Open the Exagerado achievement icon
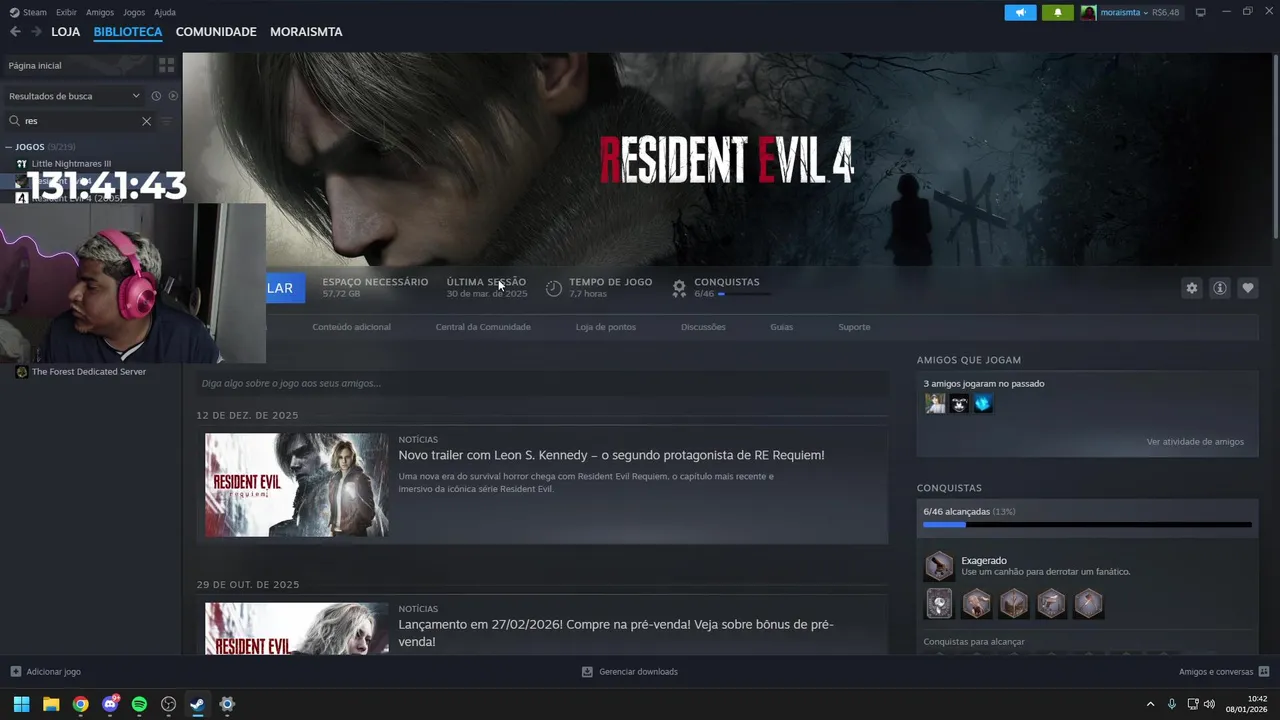 point(939,566)
